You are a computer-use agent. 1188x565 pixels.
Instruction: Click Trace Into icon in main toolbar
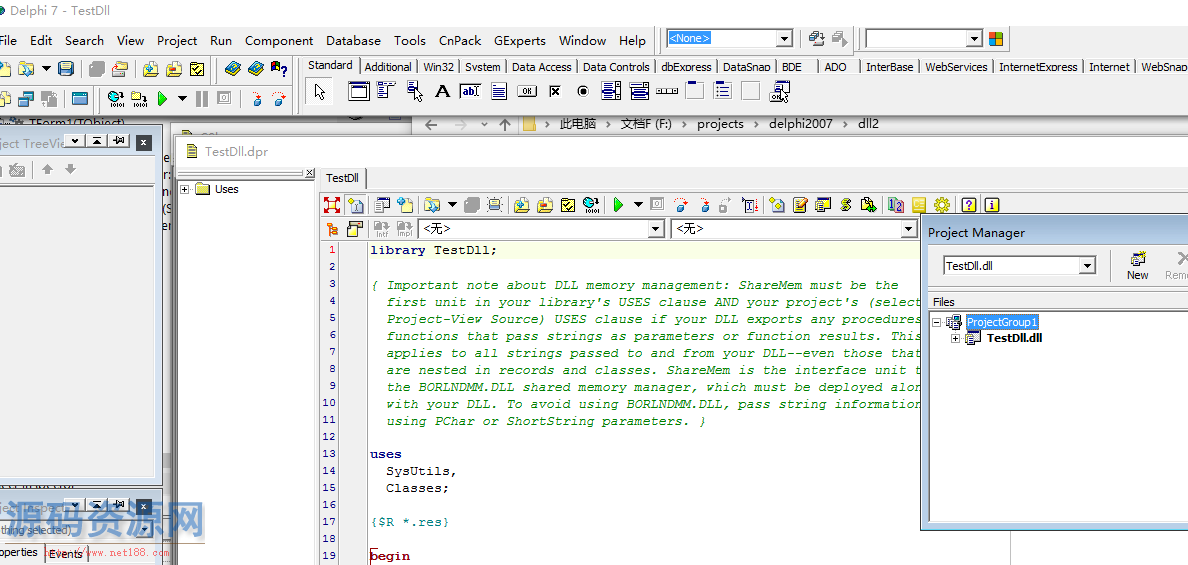coord(257,98)
